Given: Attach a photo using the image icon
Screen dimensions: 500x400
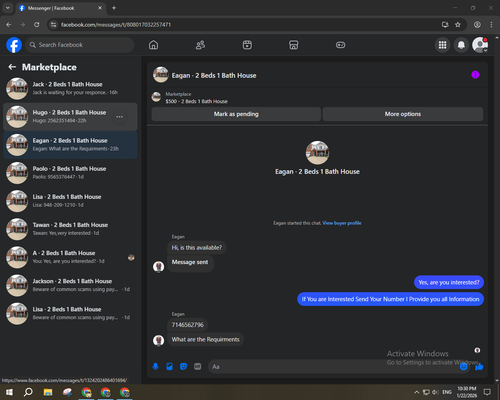Looking at the screenshot, I should [x=169, y=367].
